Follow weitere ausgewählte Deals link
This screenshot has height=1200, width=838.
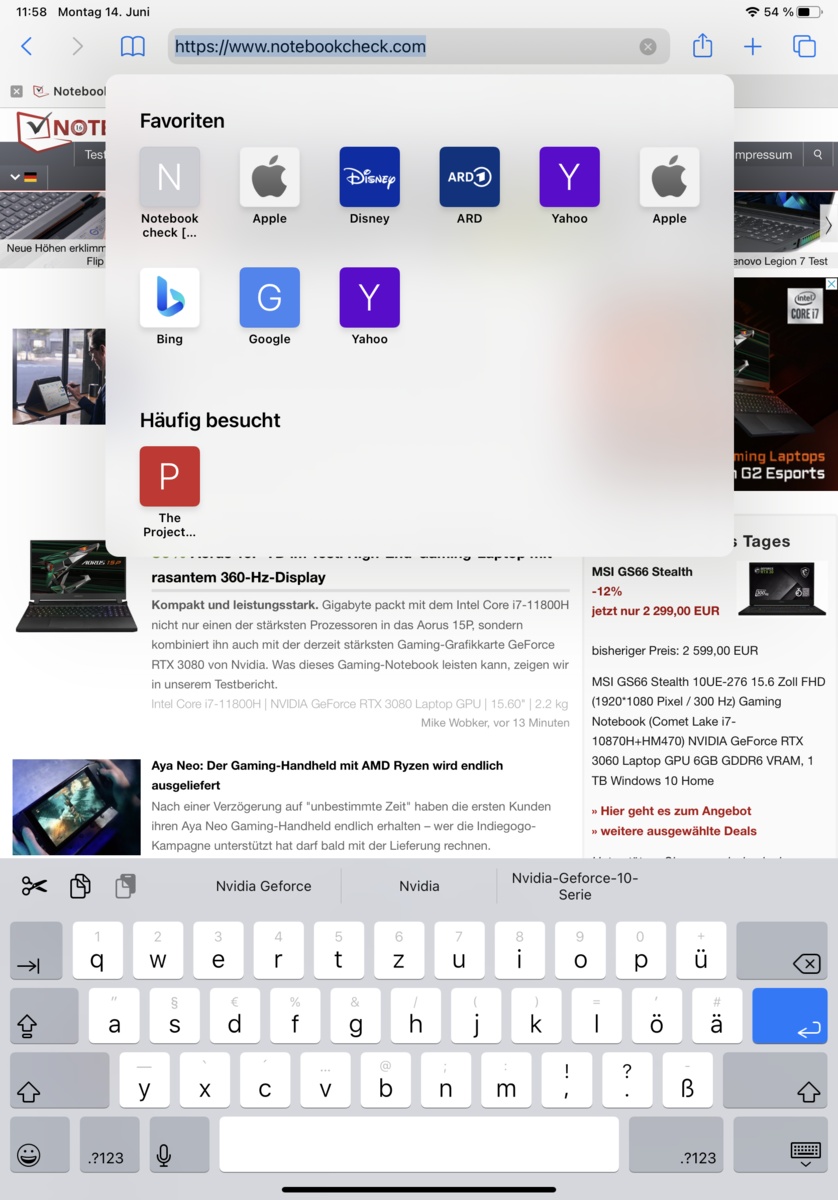click(x=674, y=831)
